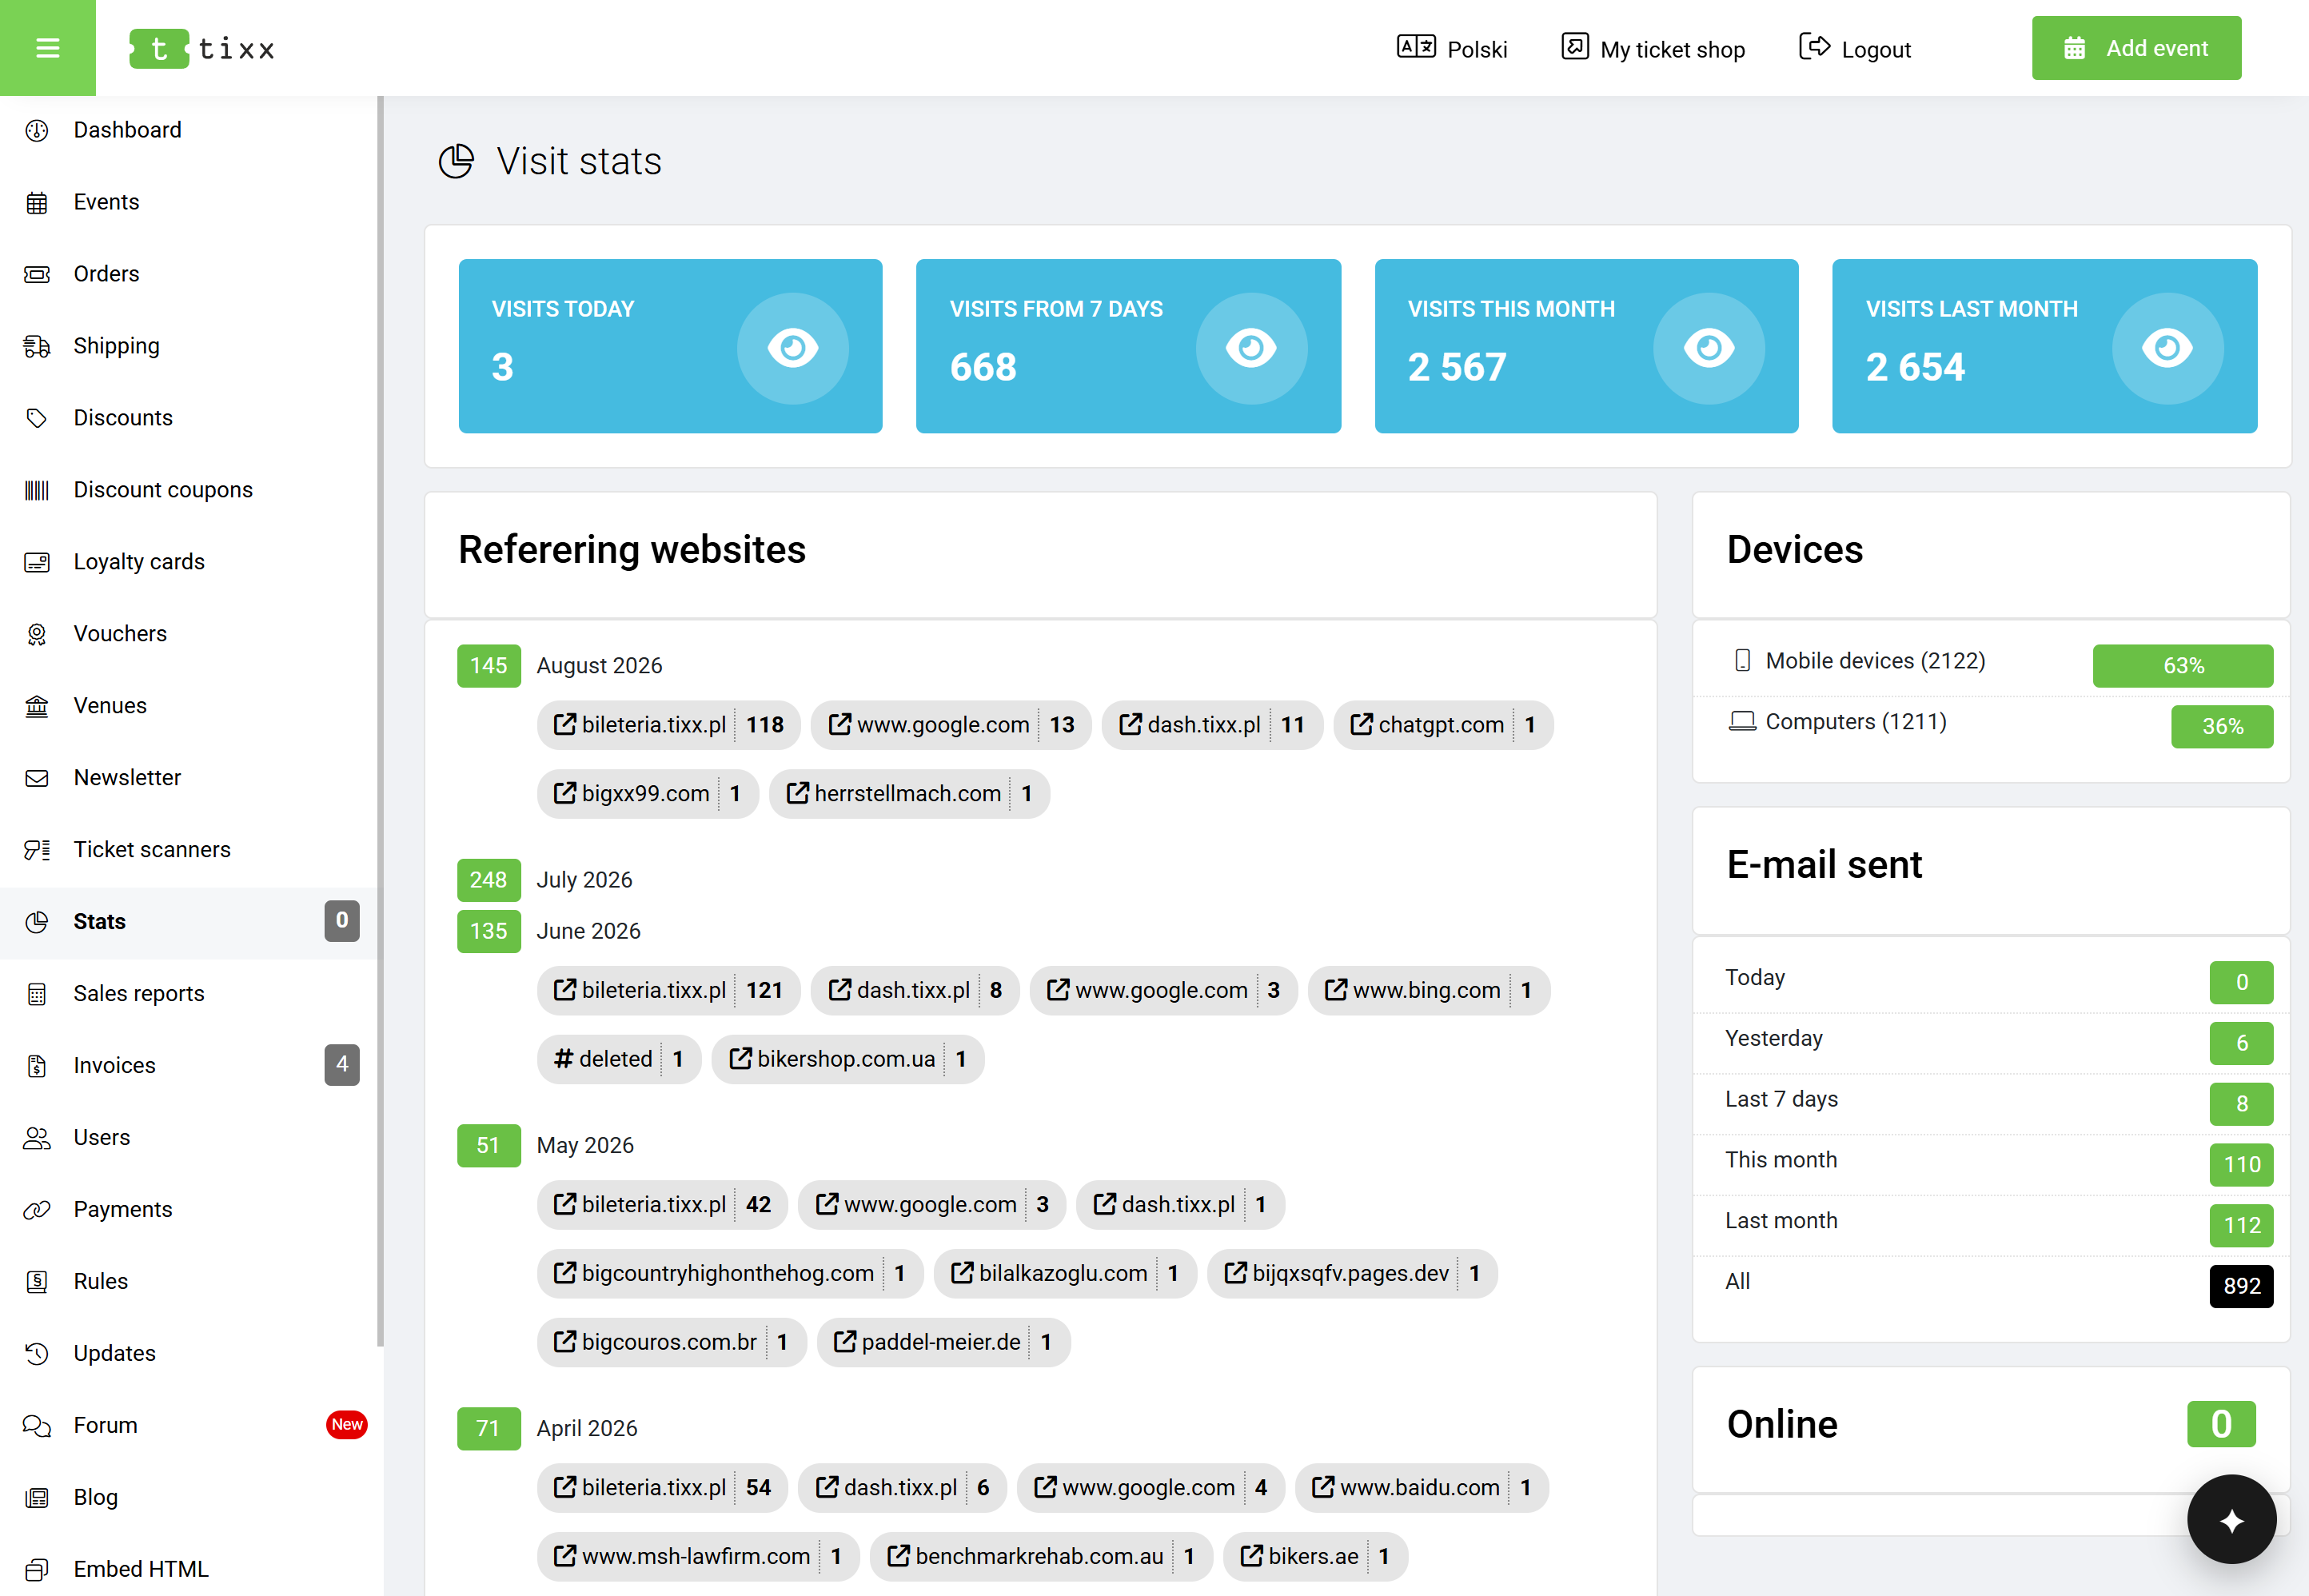Click the Dashboard sidebar icon
The width and height of the screenshot is (2309, 1596).
coord(37,130)
